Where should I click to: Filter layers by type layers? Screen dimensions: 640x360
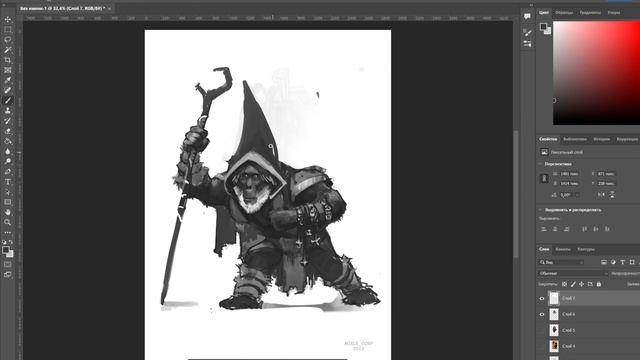pyautogui.click(x=622, y=262)
